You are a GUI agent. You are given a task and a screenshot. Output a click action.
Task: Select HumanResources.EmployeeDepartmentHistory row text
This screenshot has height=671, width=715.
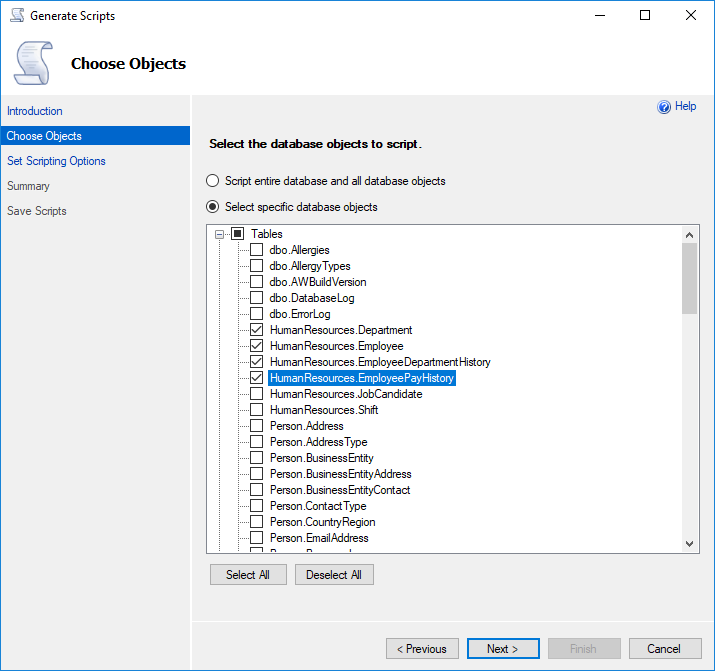pos(380,362)
